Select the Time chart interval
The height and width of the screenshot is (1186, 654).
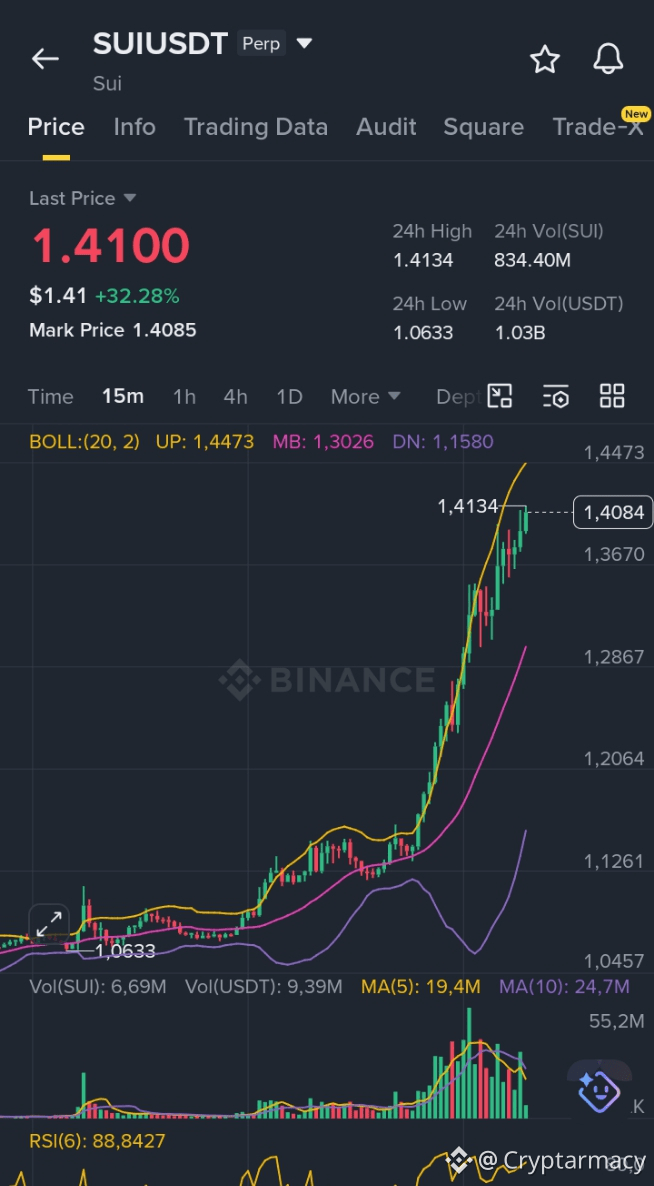[x=51, y=396]
